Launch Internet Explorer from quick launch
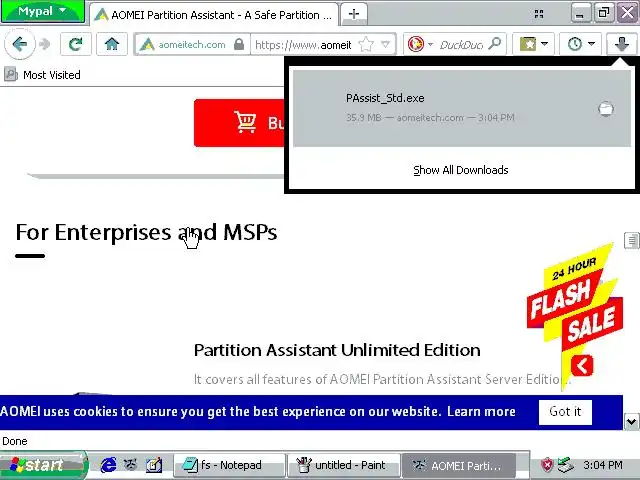The image size is (640, 480). coord(108,465)
